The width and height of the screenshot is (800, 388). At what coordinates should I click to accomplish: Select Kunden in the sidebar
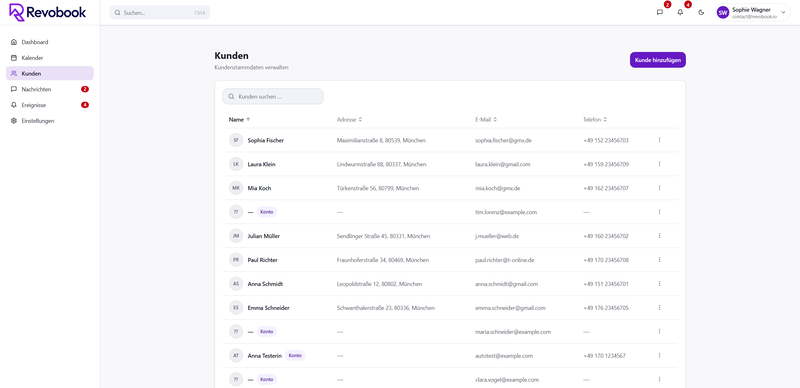(49, 74)
